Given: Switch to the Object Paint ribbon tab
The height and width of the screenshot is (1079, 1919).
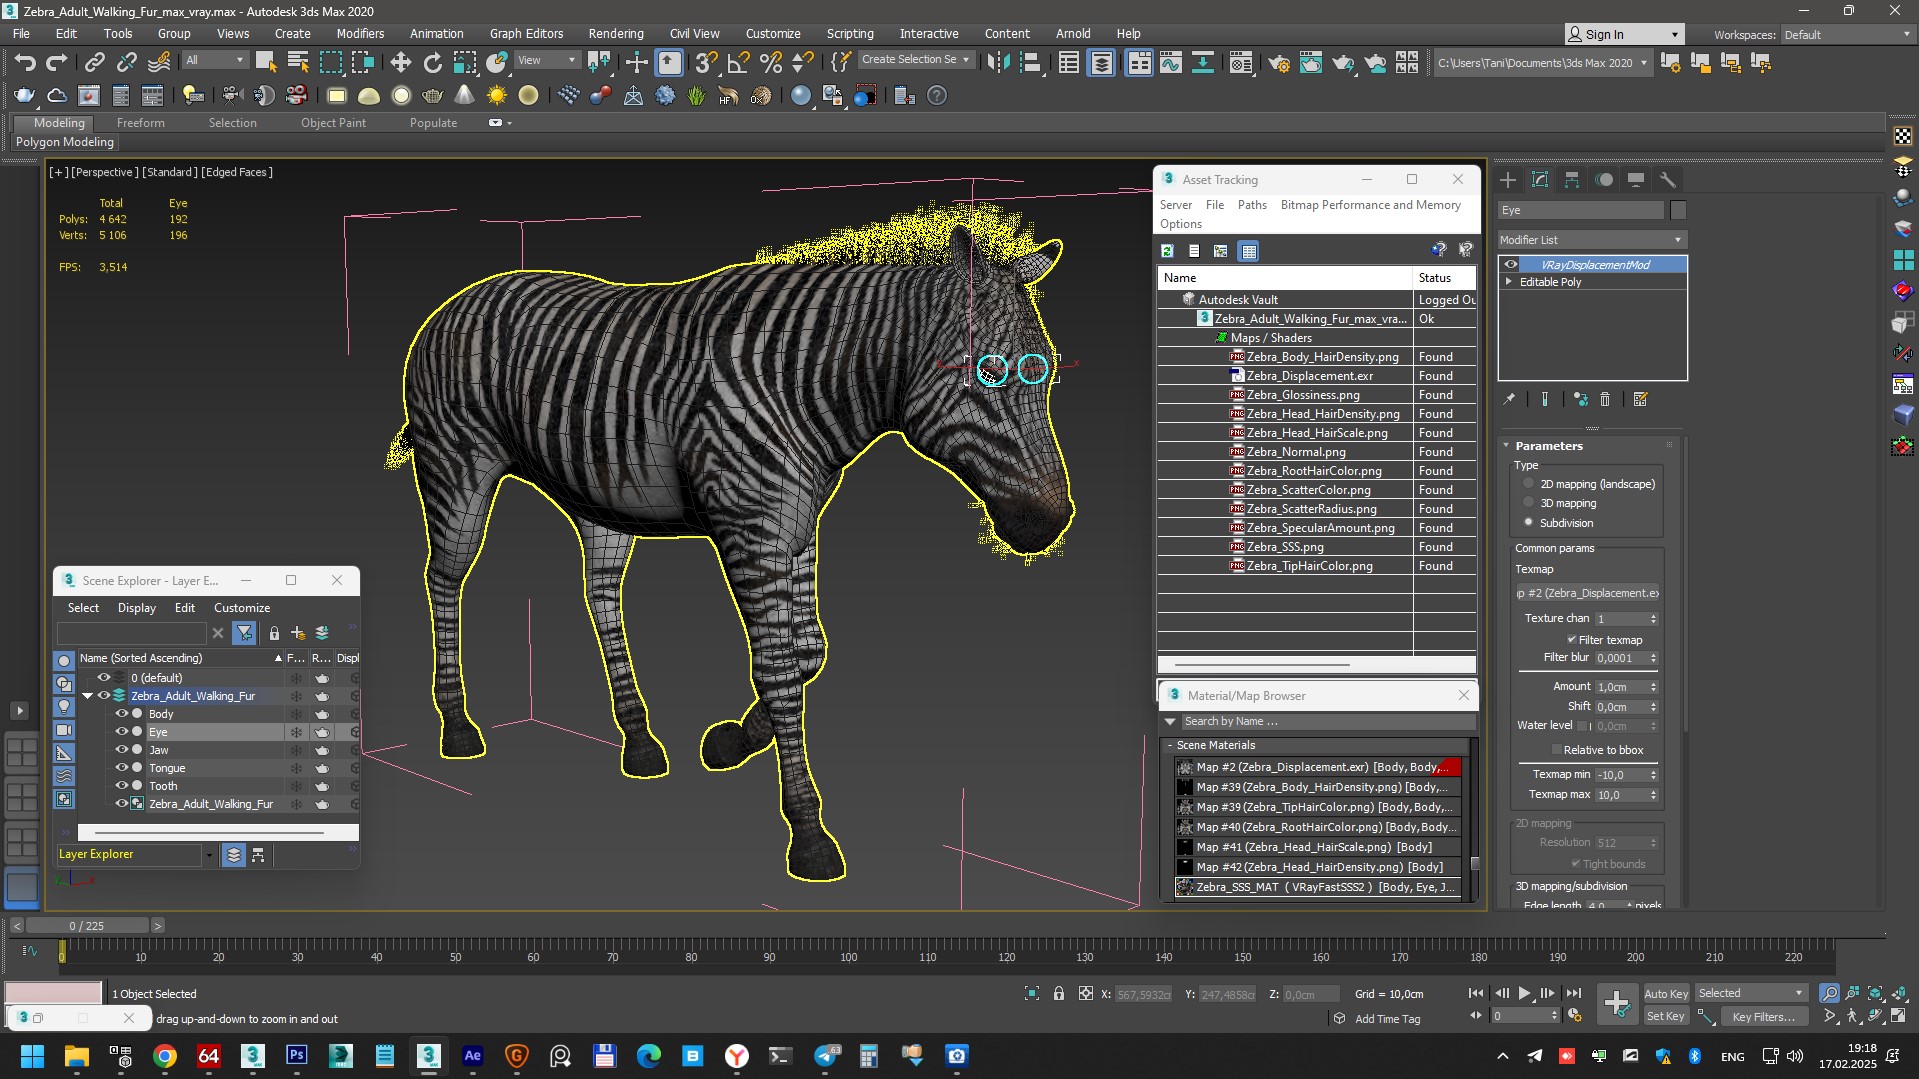Looking at the screenshot, I should pyautogui.click(x=333, y=123).
